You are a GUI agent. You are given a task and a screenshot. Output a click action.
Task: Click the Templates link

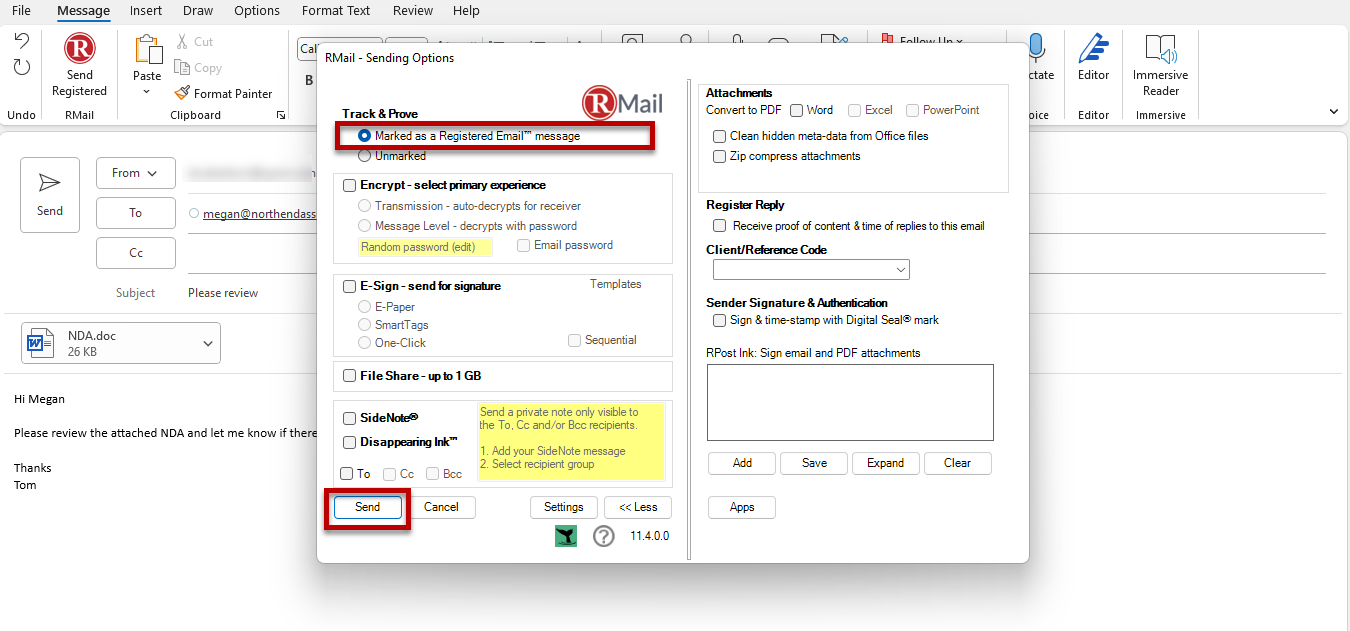click(x=615, y=285)
